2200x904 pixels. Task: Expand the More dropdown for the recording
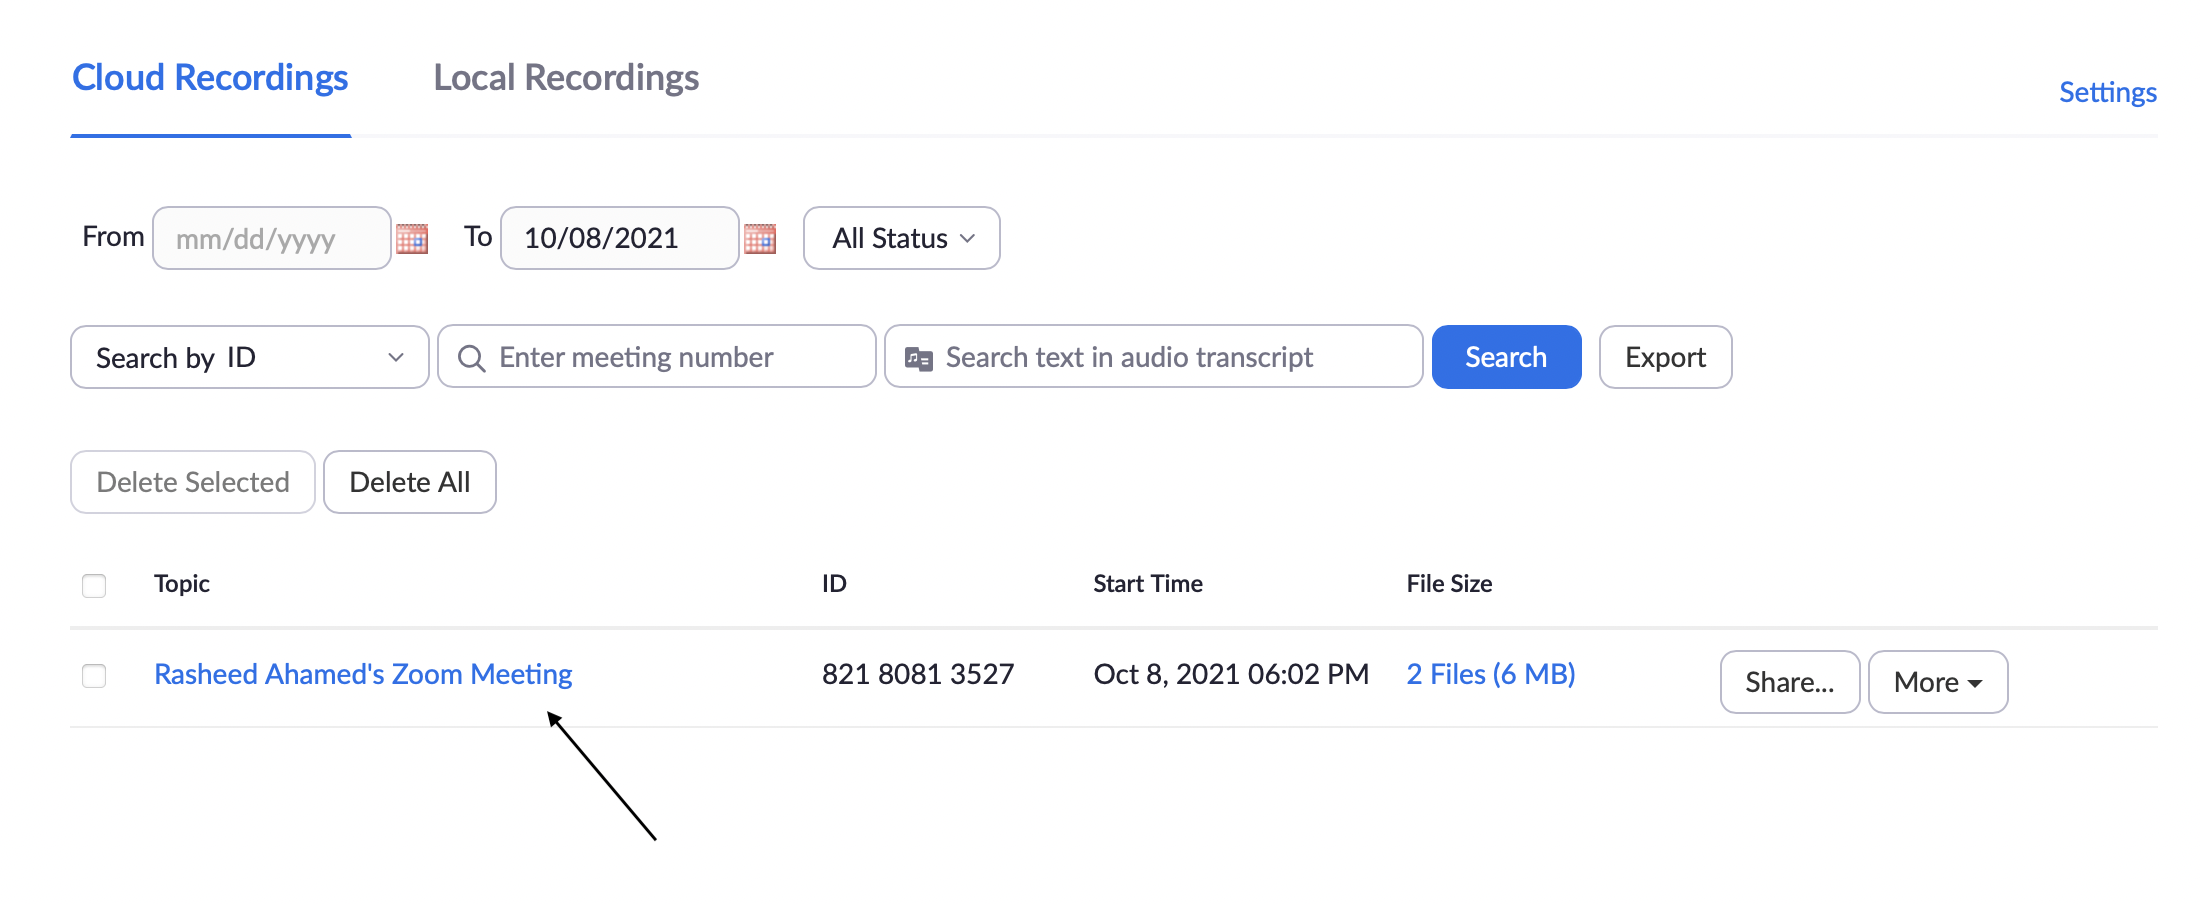(1937, 682)
